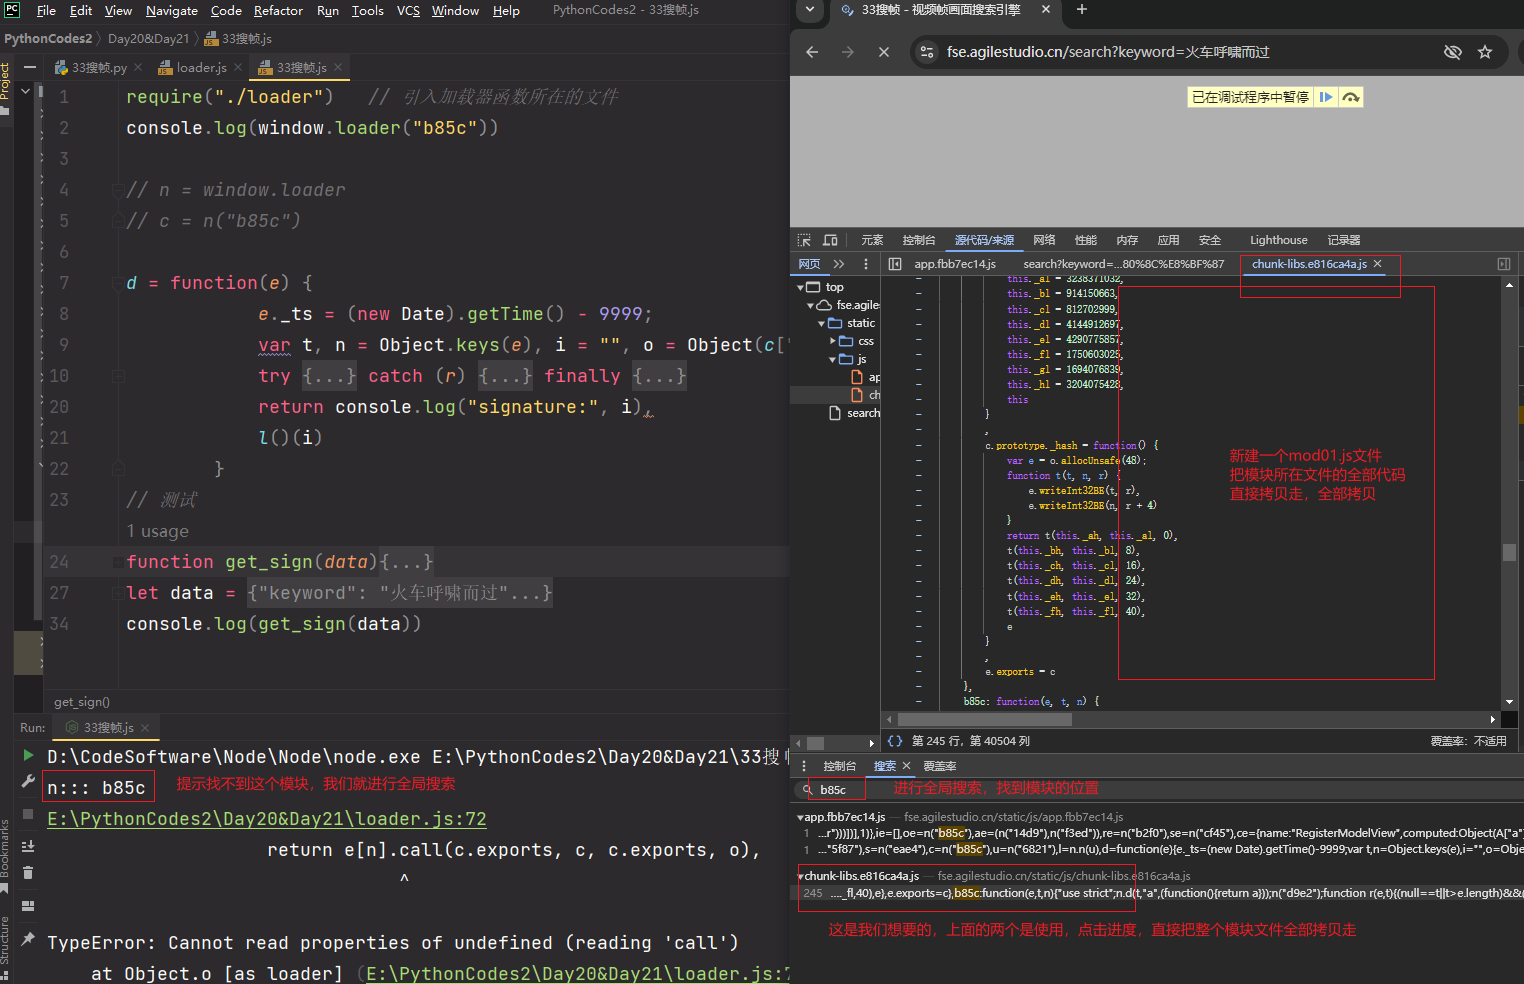This screenshot has height=984, width=1524.
Task: Expand the css folder
Action: (x=833, y=341)
